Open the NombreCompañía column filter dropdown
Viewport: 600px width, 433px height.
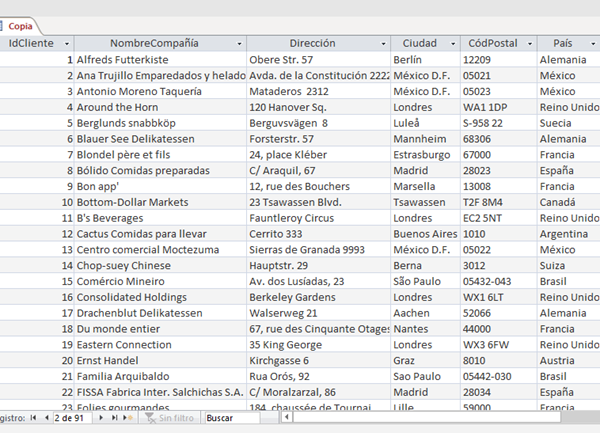[x=239, y=44]
